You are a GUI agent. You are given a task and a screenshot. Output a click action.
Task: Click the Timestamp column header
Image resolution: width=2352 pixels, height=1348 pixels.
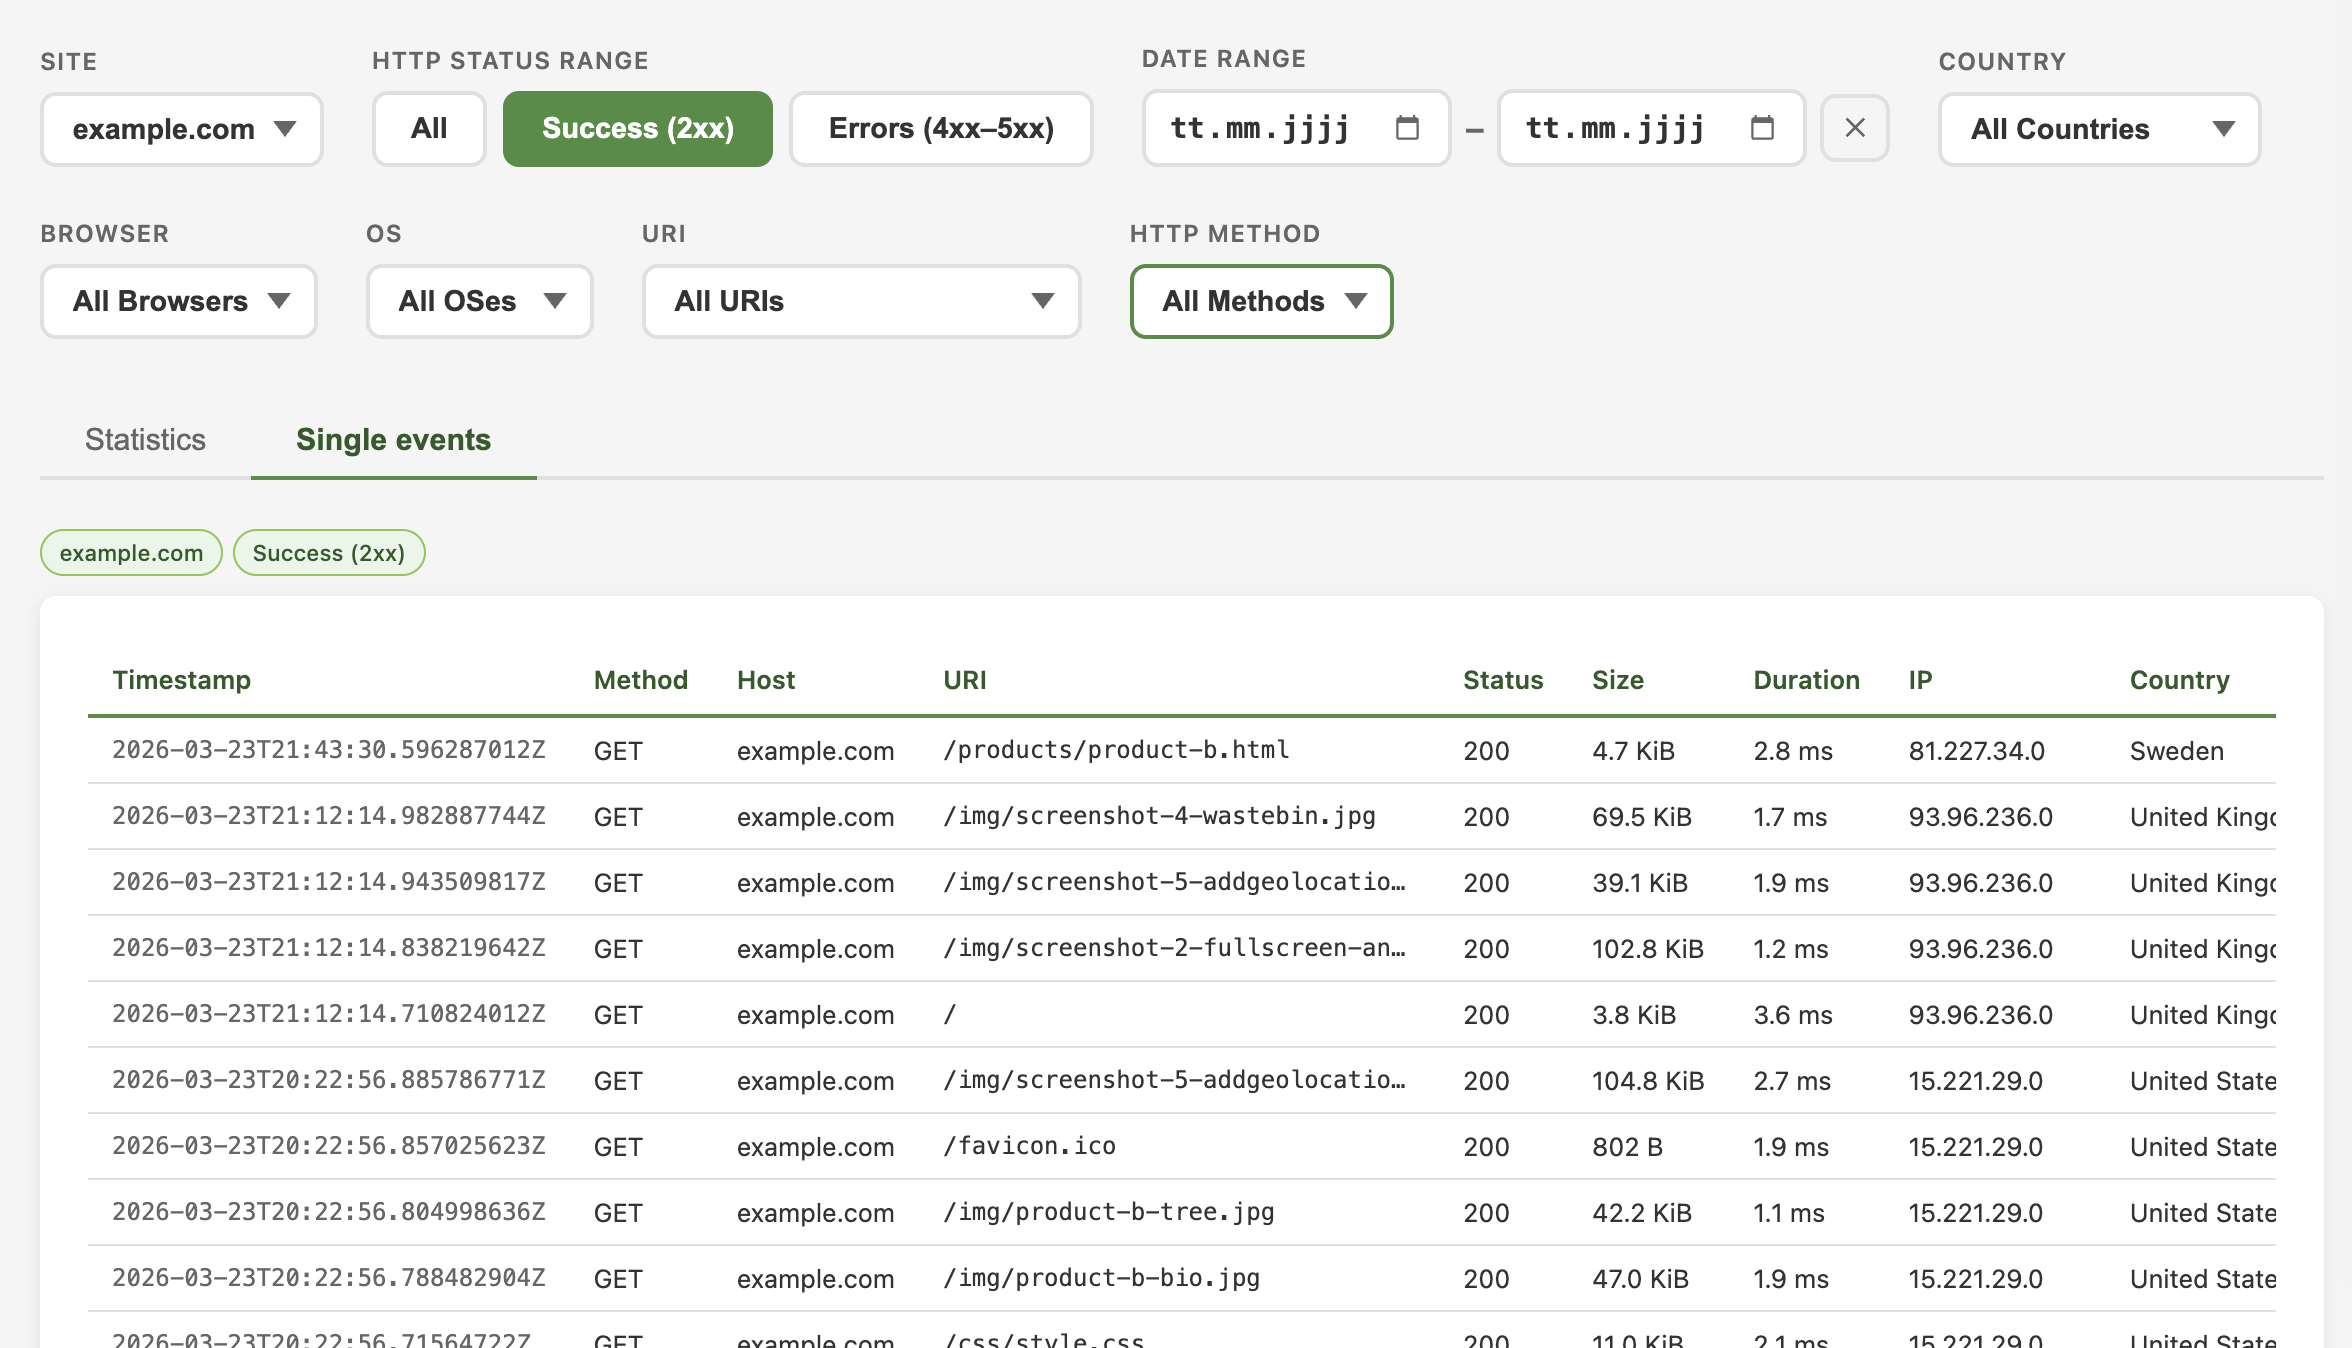pyautogui.click(x=181, y=680)
